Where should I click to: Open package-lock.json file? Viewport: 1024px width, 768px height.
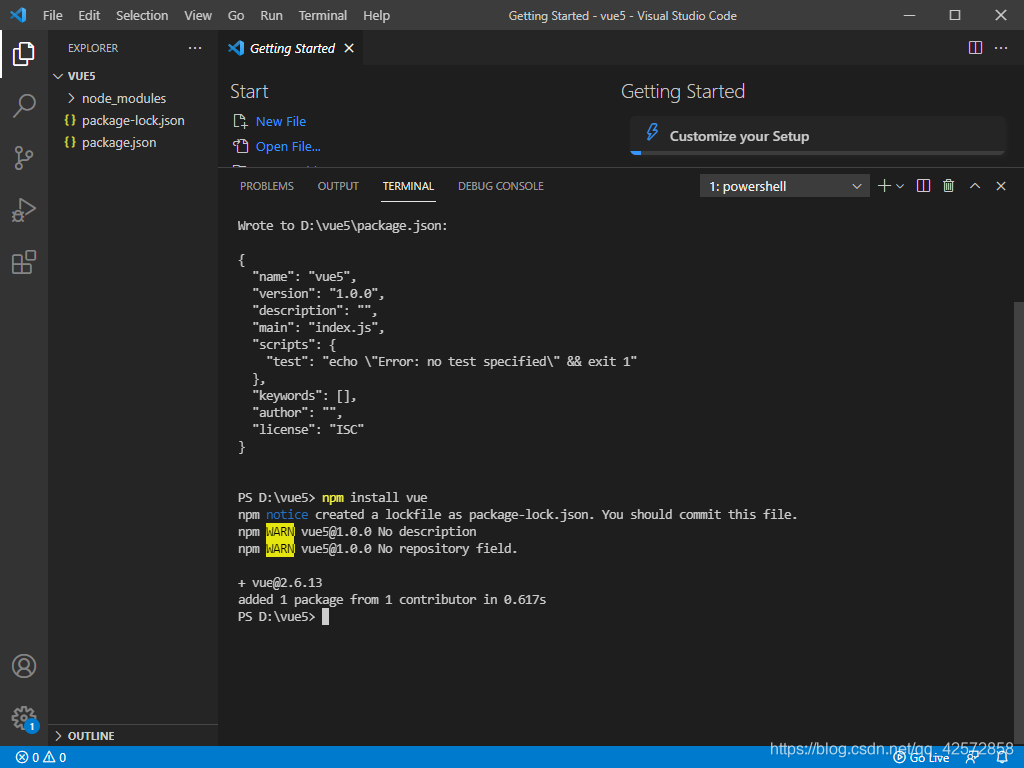click(133, 121)
